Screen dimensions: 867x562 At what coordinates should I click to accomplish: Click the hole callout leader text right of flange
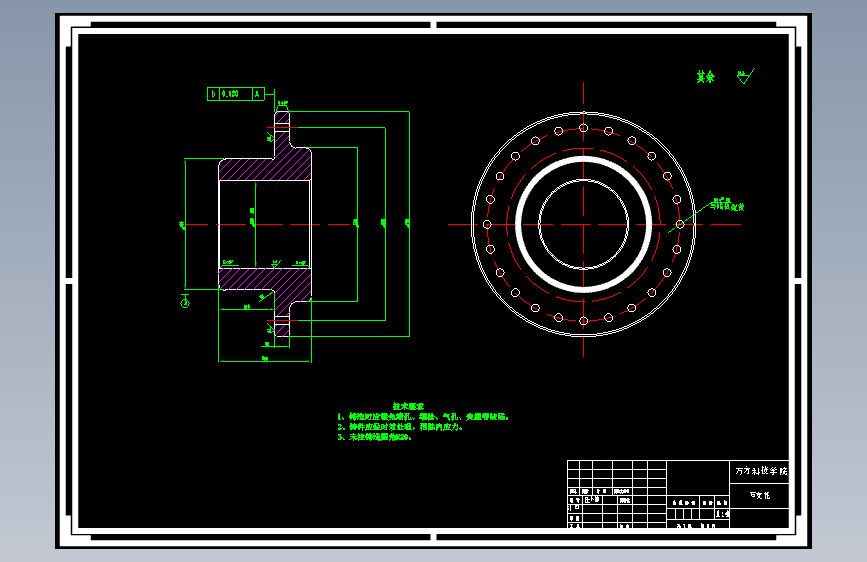727,205
